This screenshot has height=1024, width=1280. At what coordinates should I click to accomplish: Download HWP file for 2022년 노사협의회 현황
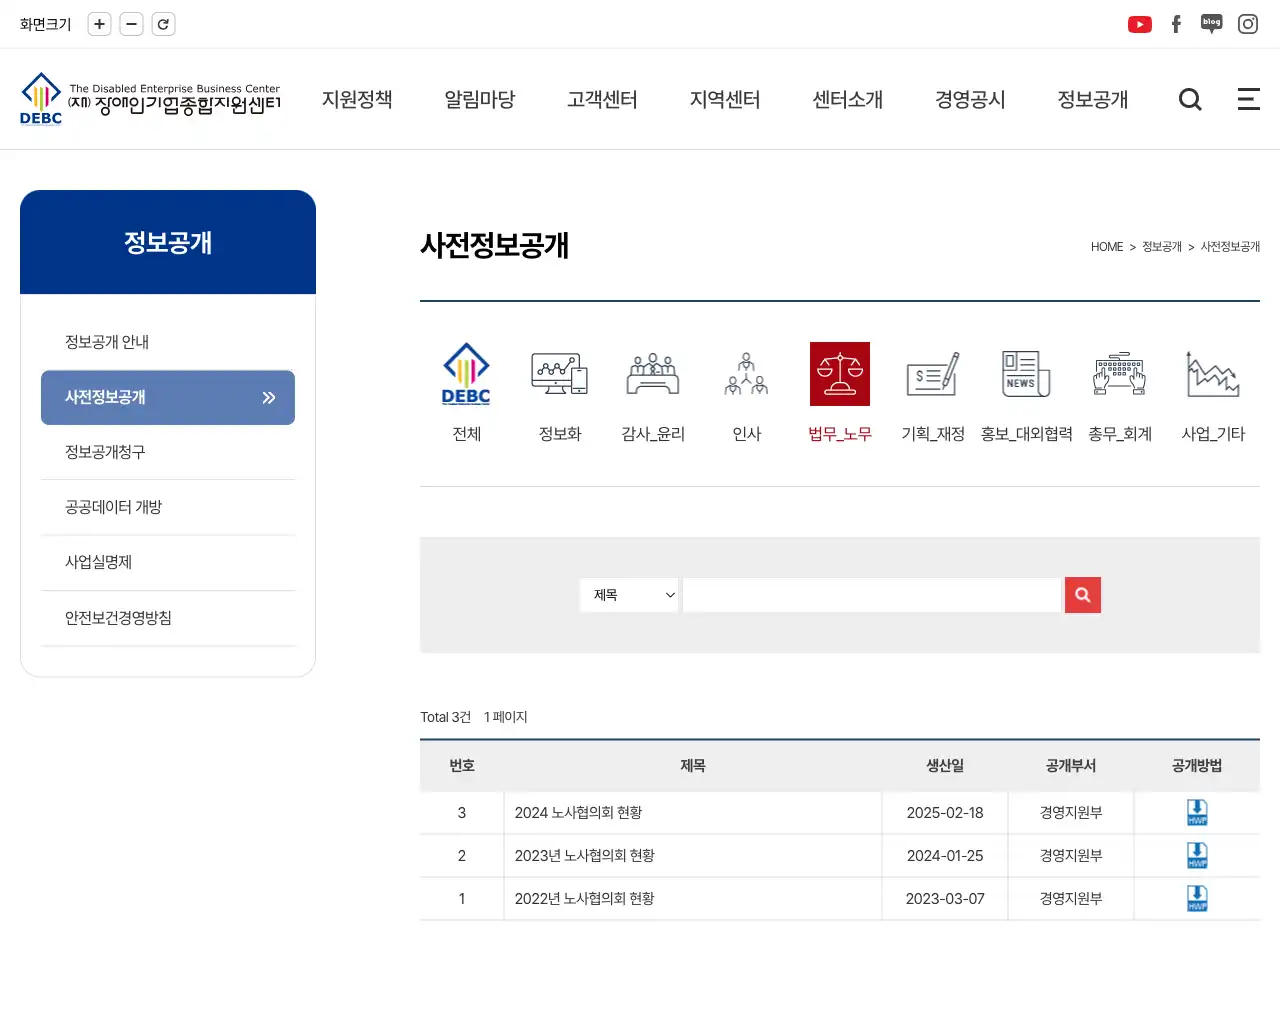pyautogui.click(x=1197, y=898)
